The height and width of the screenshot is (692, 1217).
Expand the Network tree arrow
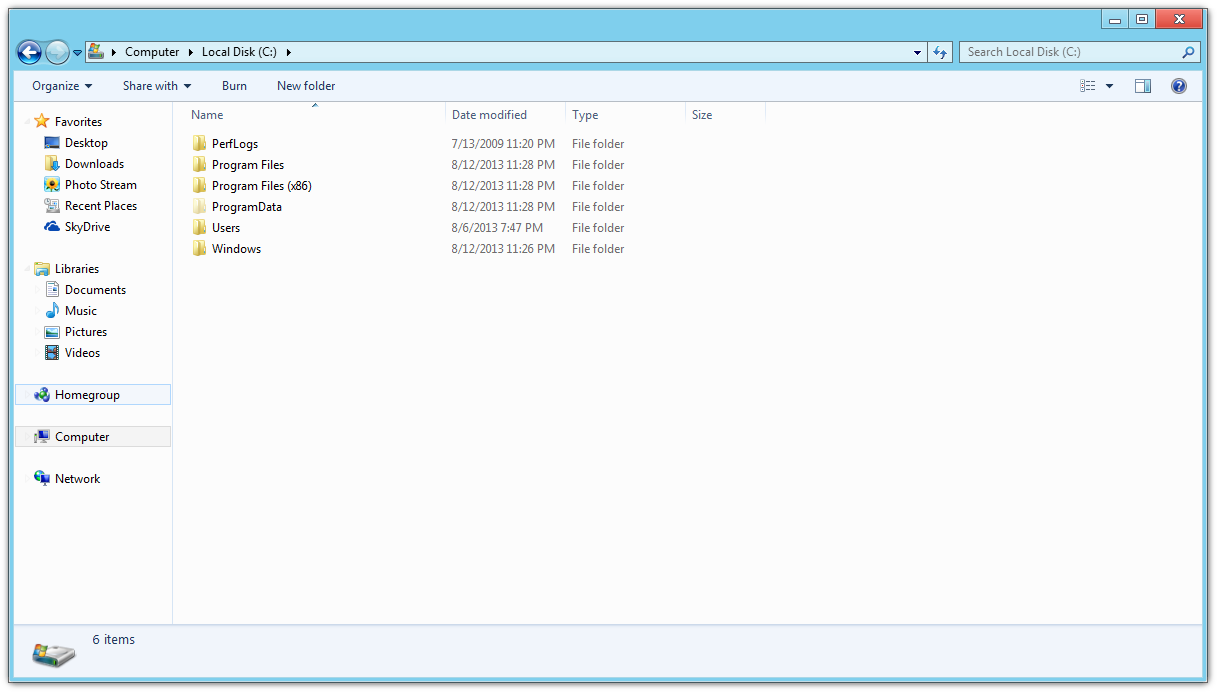pyautogui.click(x=25, y=479)
